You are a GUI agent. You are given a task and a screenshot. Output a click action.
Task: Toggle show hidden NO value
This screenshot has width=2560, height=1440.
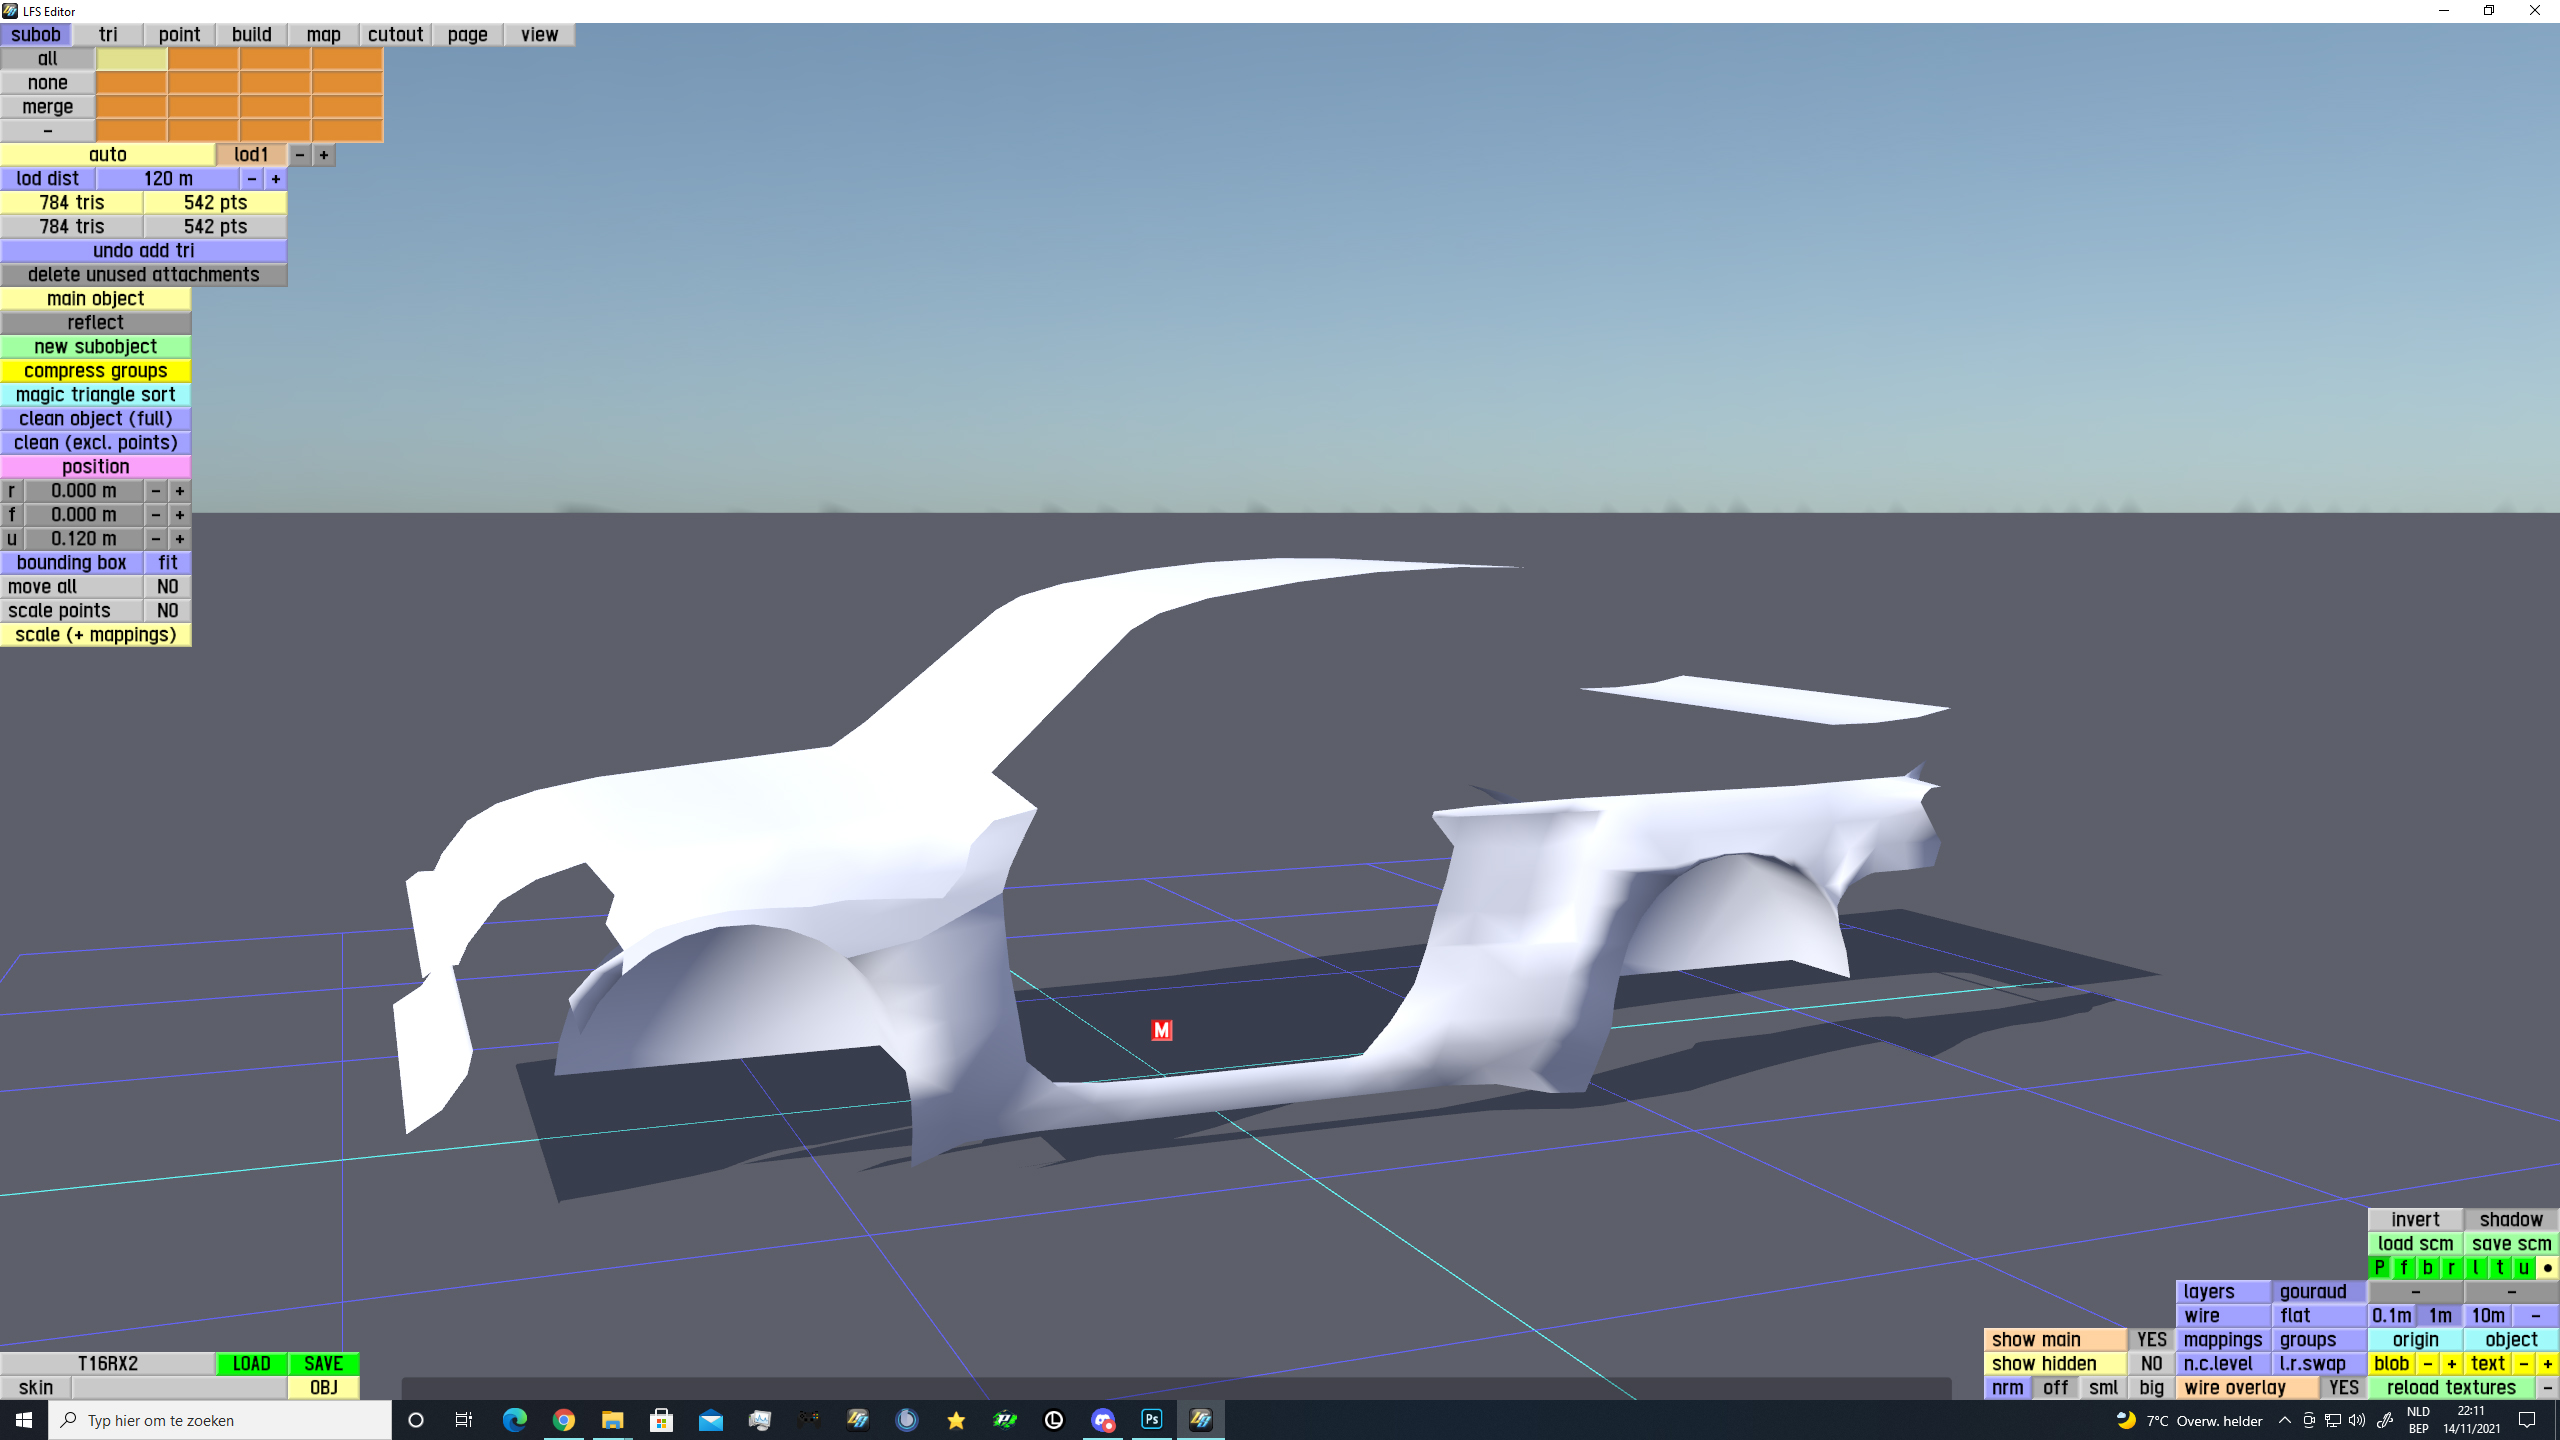[2151, 1364]
